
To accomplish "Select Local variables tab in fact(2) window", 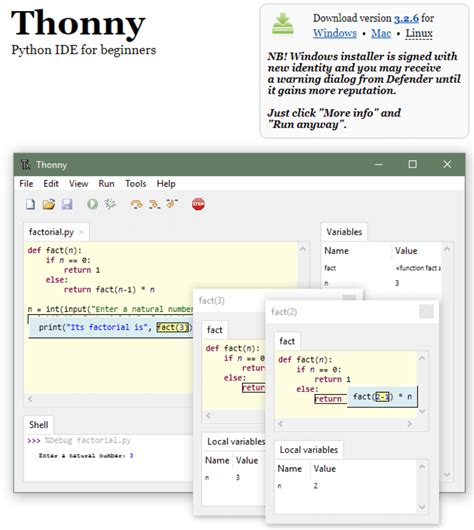I will tap(309, 450).
